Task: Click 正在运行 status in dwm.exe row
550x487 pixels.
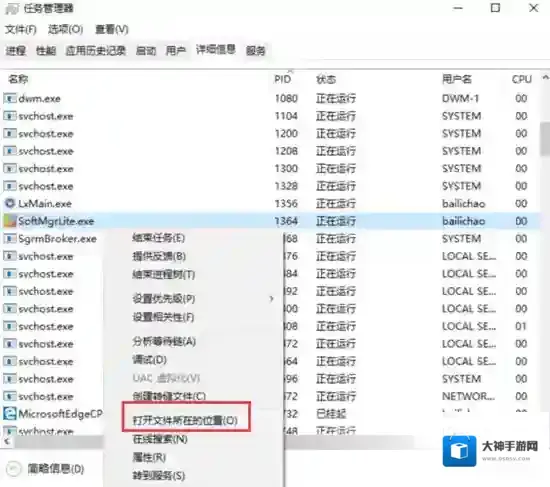Action: coord(336,98)
